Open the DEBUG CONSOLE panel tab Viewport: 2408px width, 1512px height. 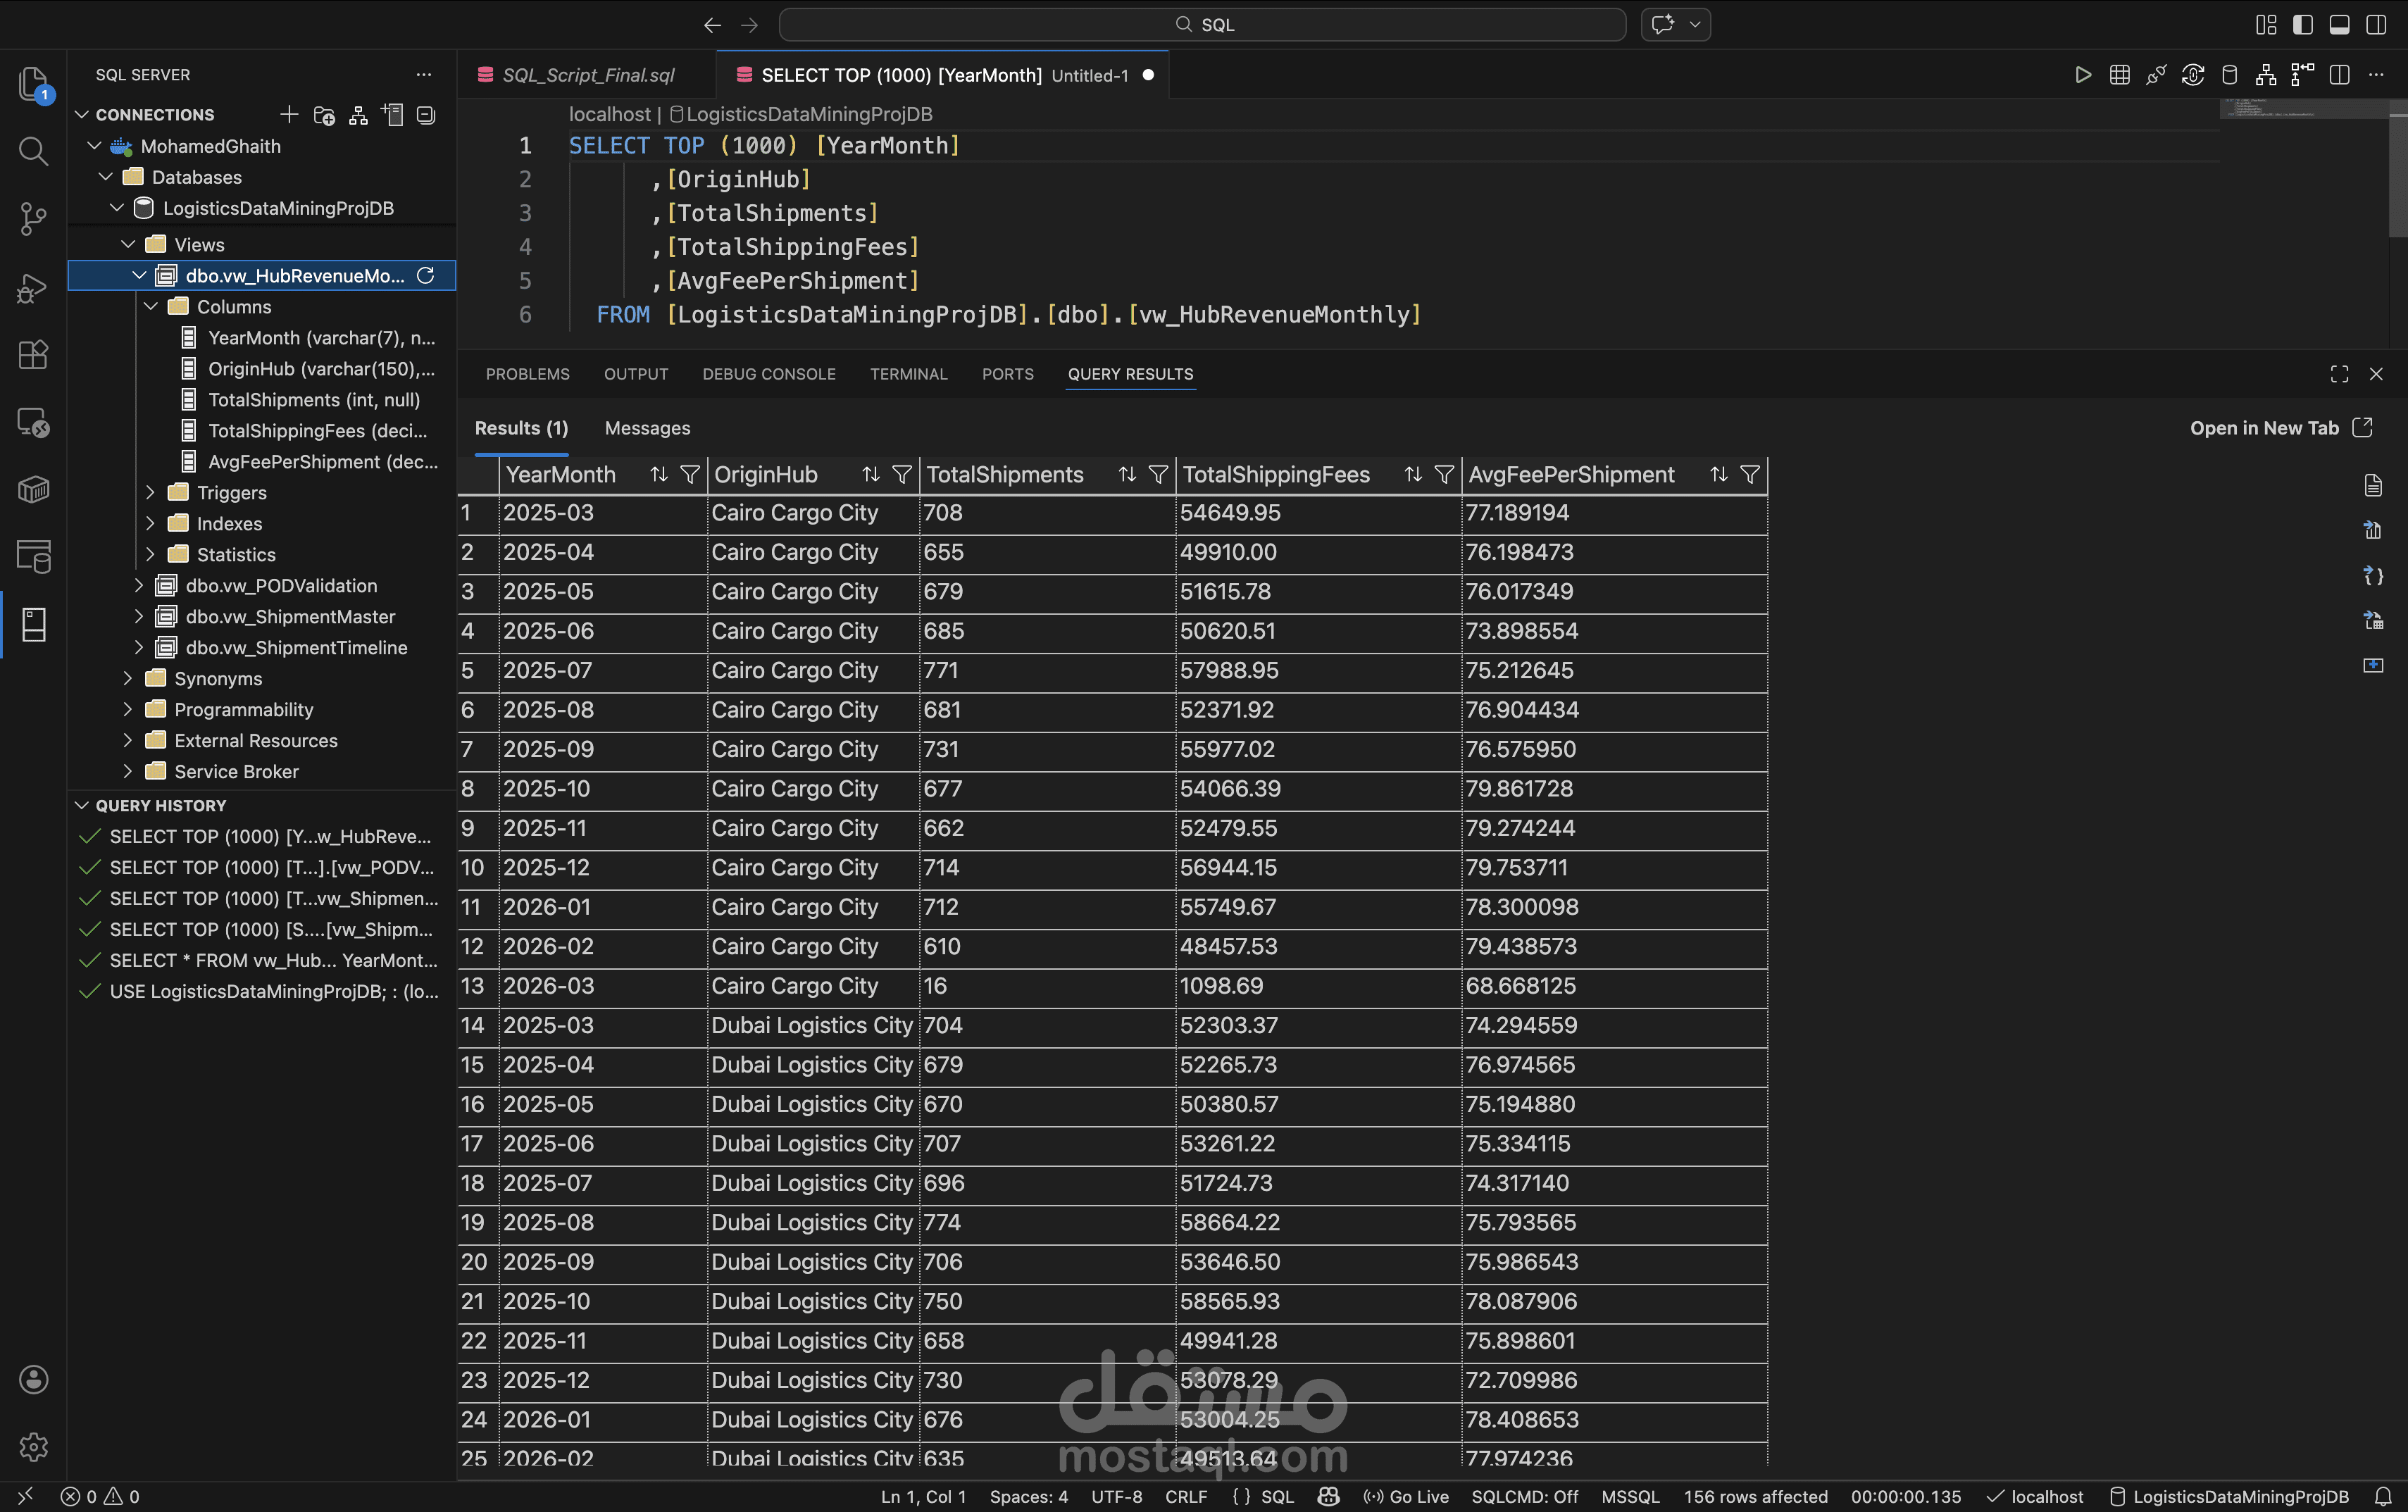769,374
